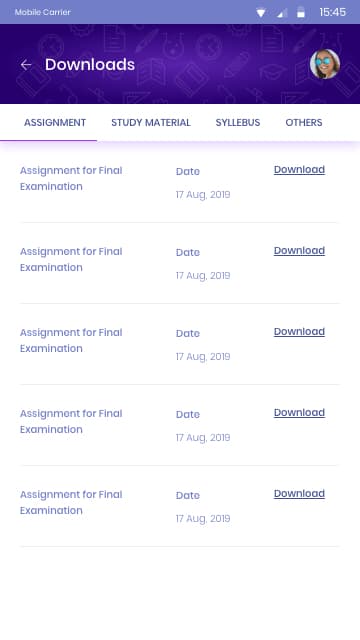Switch to the Assignment tab
The width and height of the screenshot is (360, 640).
point(55,122)
